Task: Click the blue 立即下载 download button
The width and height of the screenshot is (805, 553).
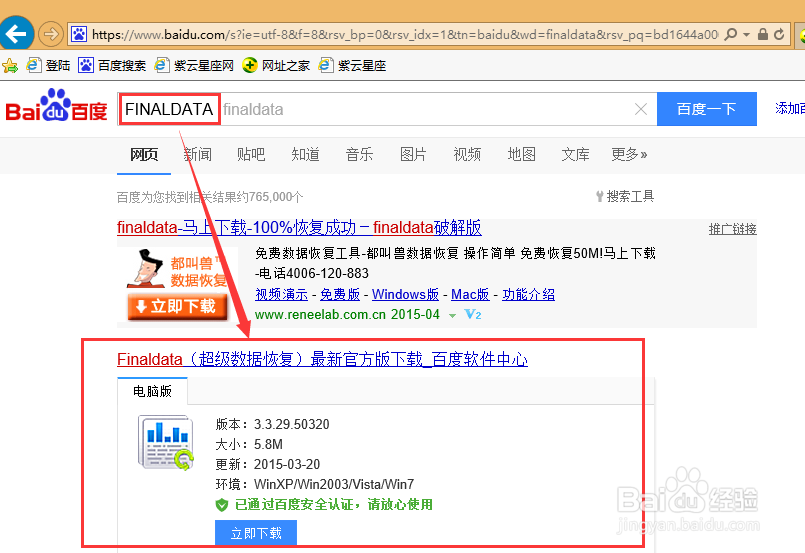Action: tap(256, 533)
